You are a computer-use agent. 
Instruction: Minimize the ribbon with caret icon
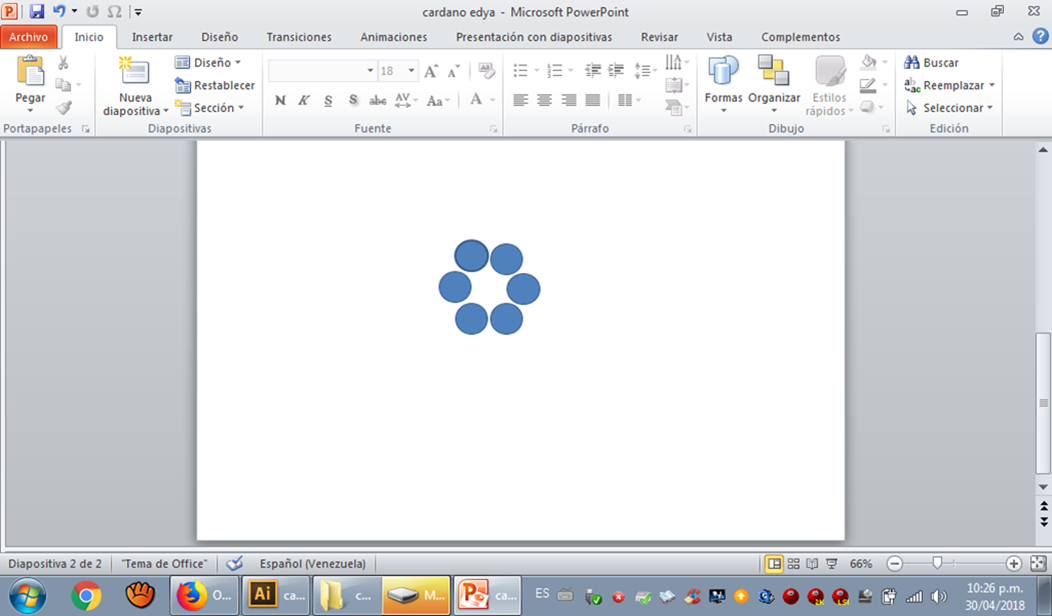pos(1018,37)
